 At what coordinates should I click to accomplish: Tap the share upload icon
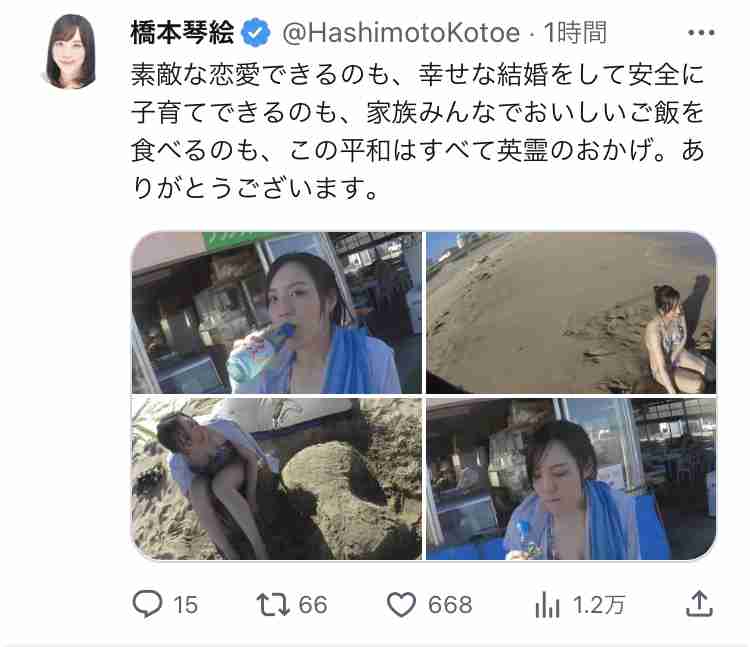click(699, 603)
